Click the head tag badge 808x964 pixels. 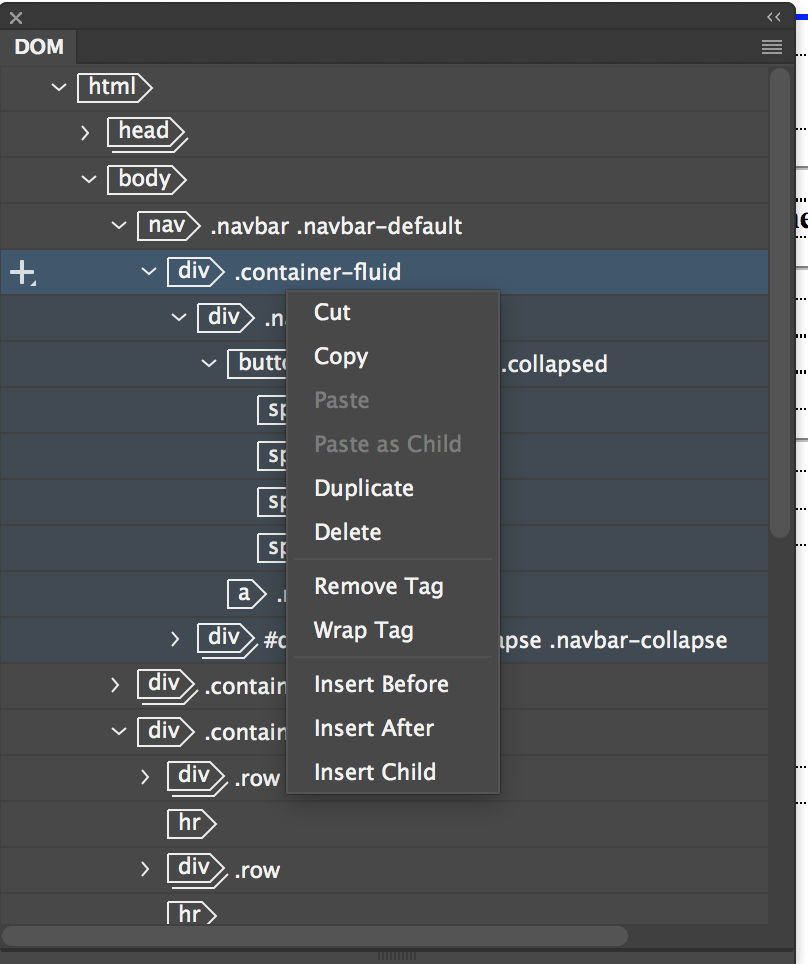[144, 132]
